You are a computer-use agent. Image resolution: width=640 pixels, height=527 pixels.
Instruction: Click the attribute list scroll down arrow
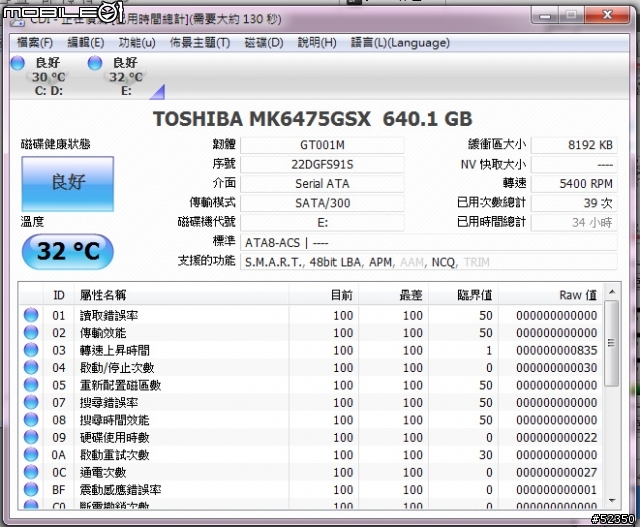tap(612, 500)
